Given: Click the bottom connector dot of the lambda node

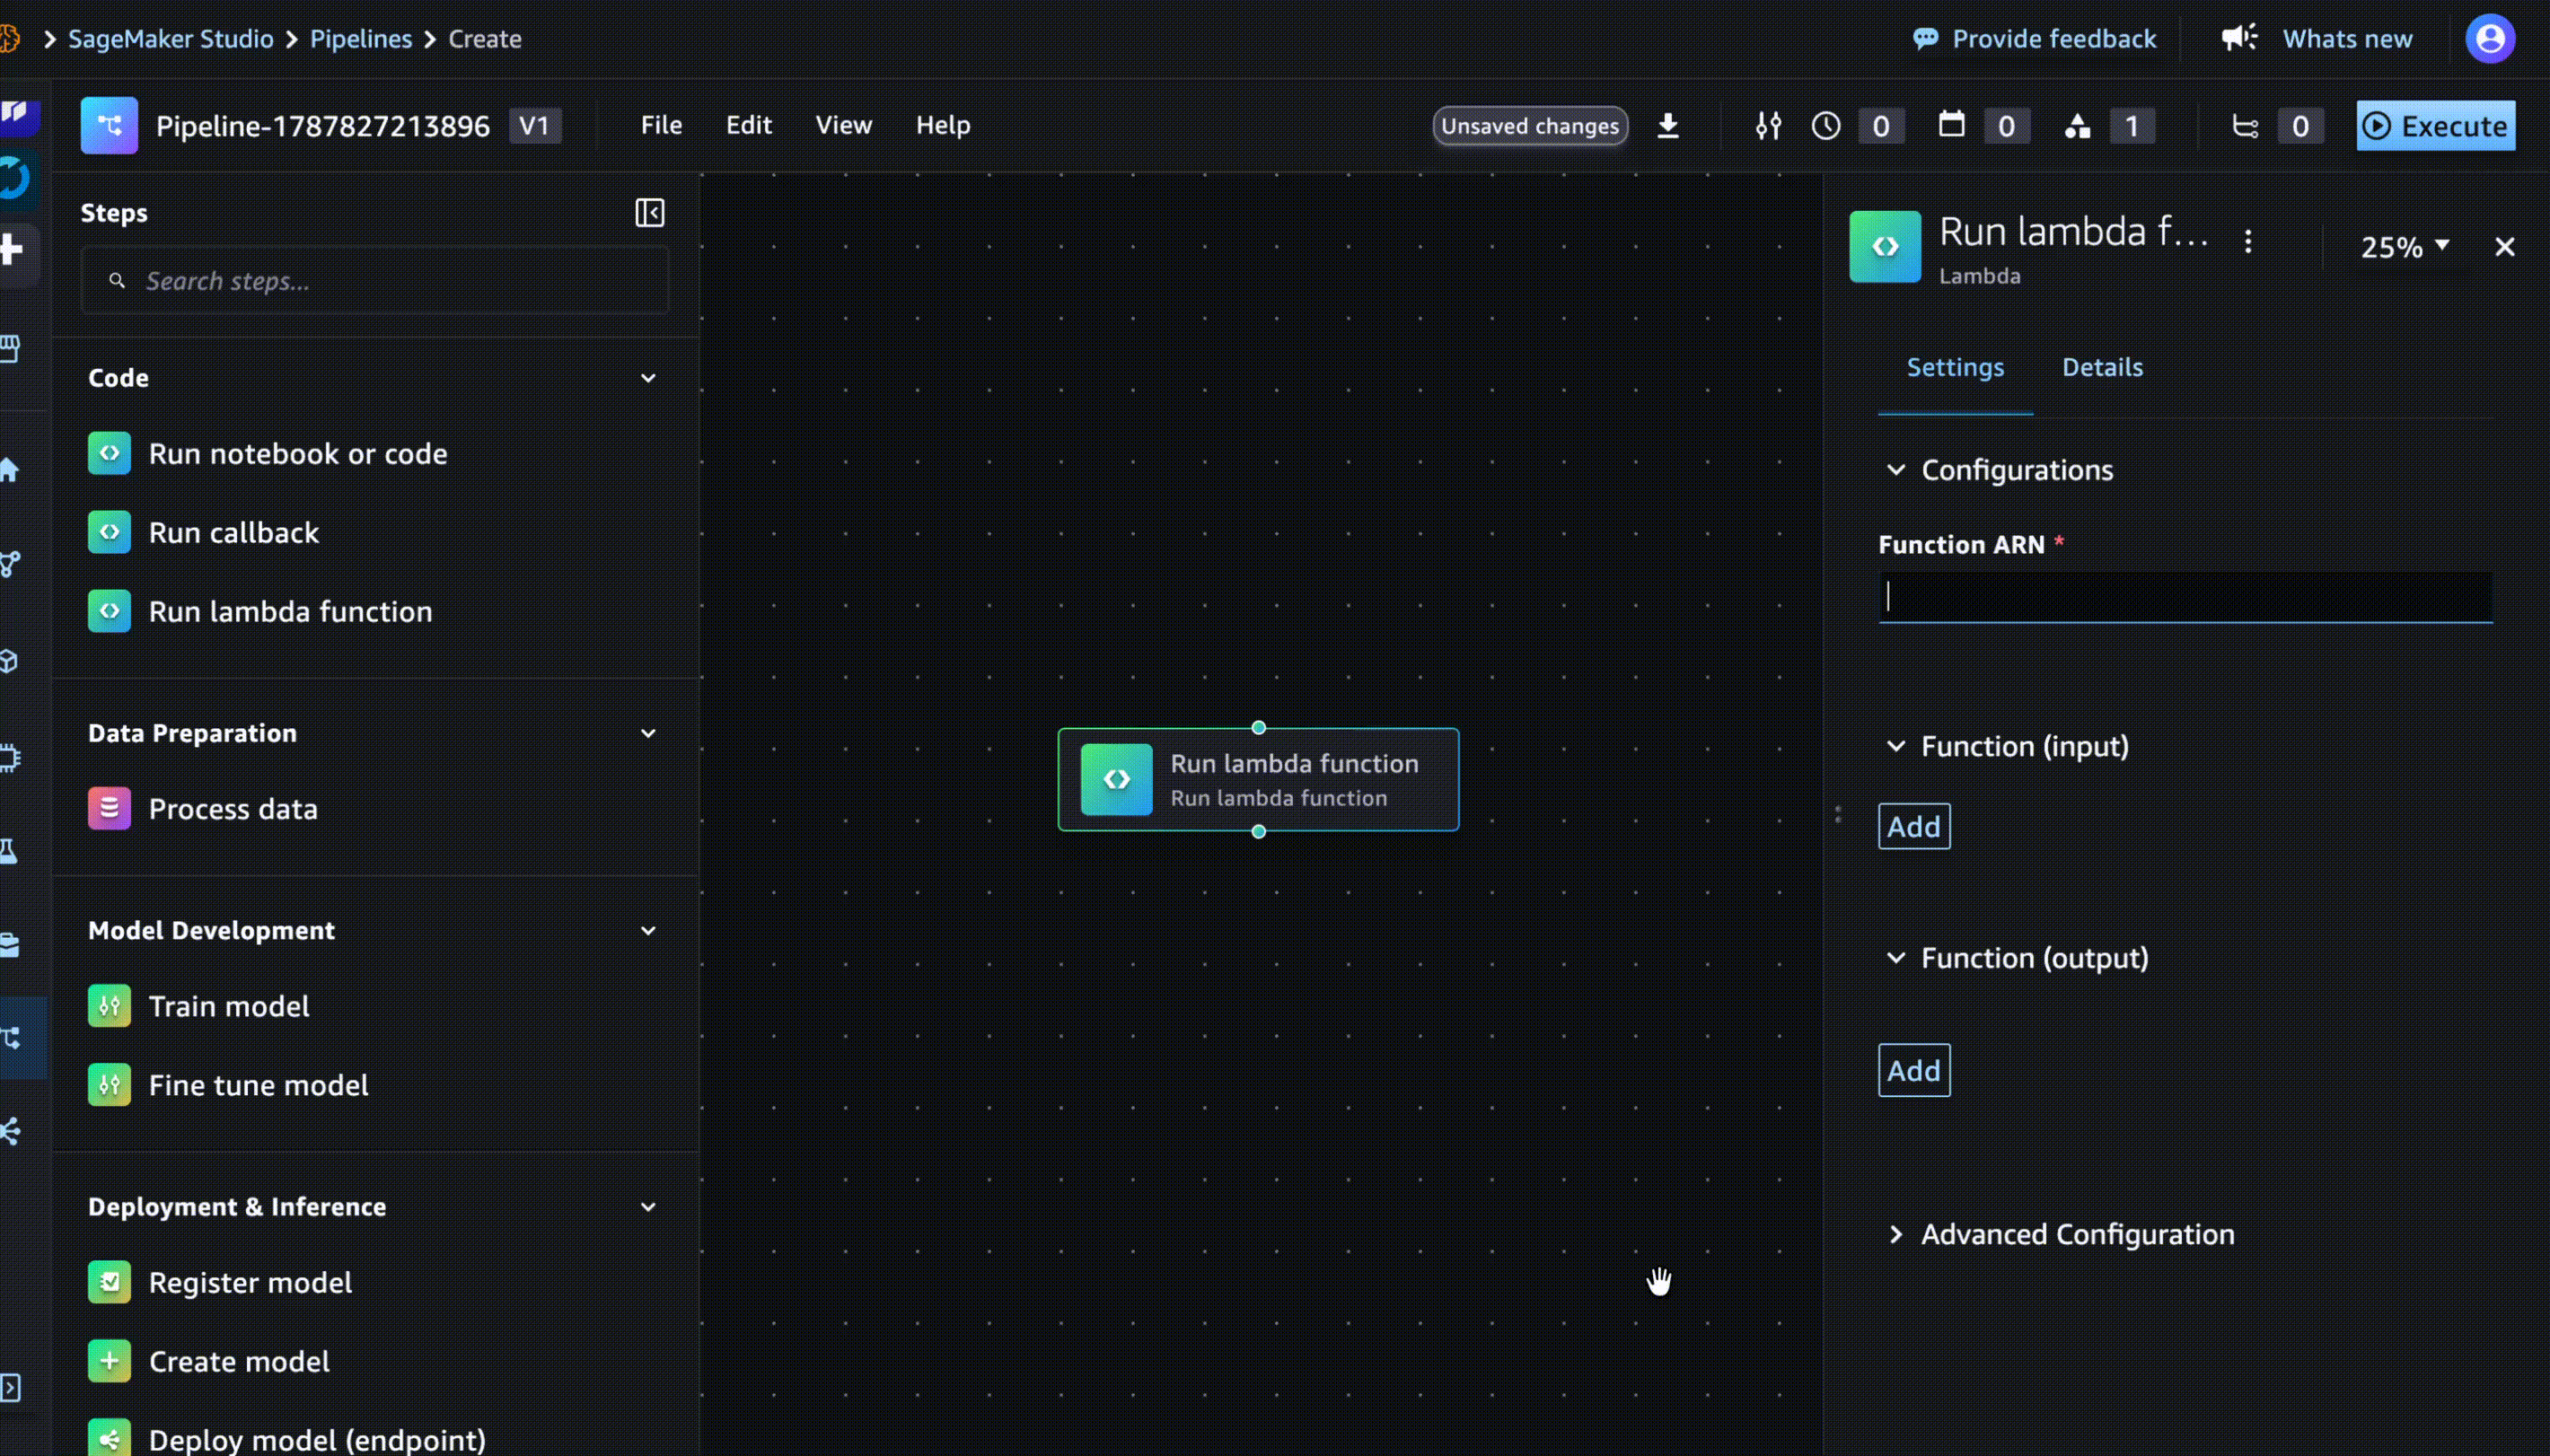Looking at the screenshot, I should [1258, 832].
